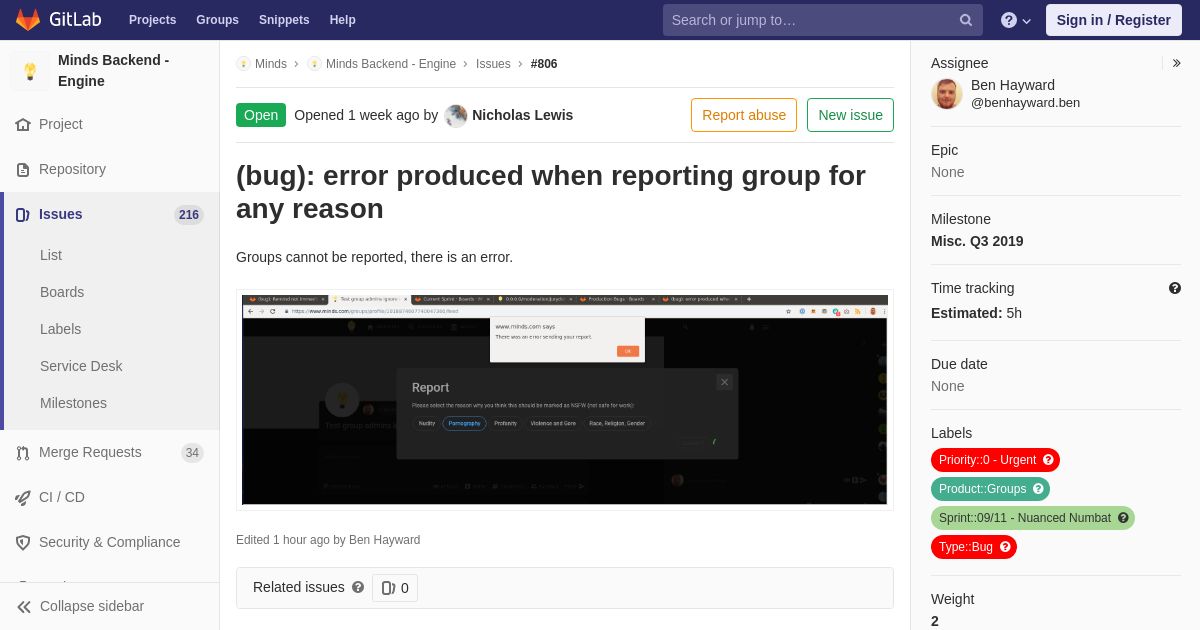Open the GitLab logo home link
Image resolution: width=1200 pixels, height=630 pixels.
coord(57,20)
